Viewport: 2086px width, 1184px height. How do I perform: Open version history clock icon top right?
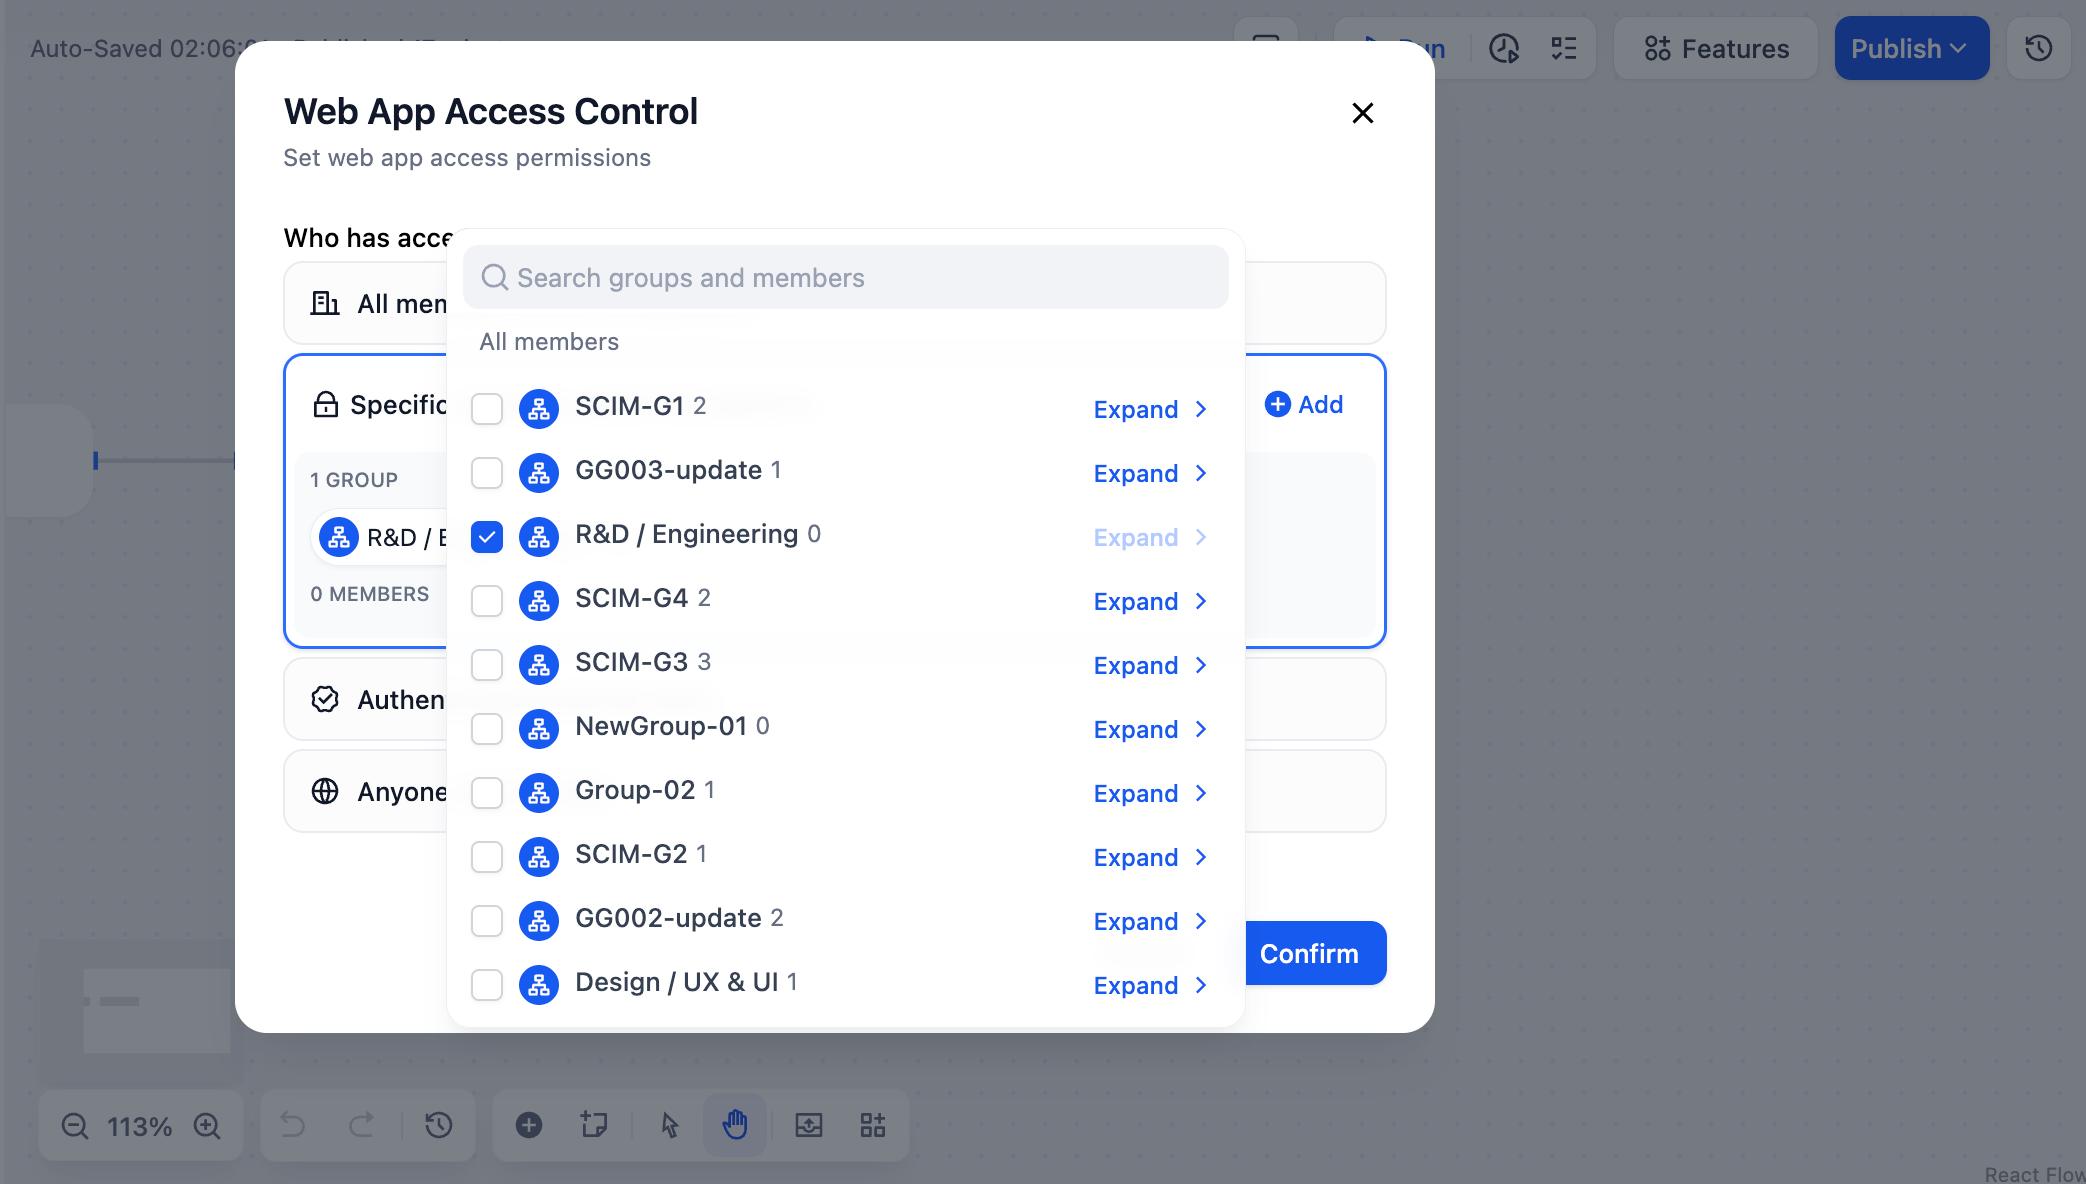2038,48
